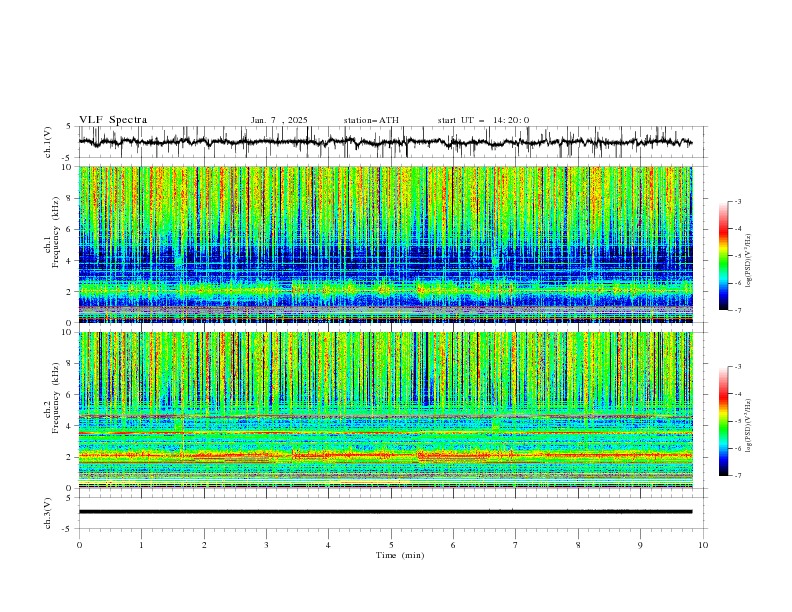Click the '2' minute tick label
This screenshot has height=612, width=792.
(204, 545)
